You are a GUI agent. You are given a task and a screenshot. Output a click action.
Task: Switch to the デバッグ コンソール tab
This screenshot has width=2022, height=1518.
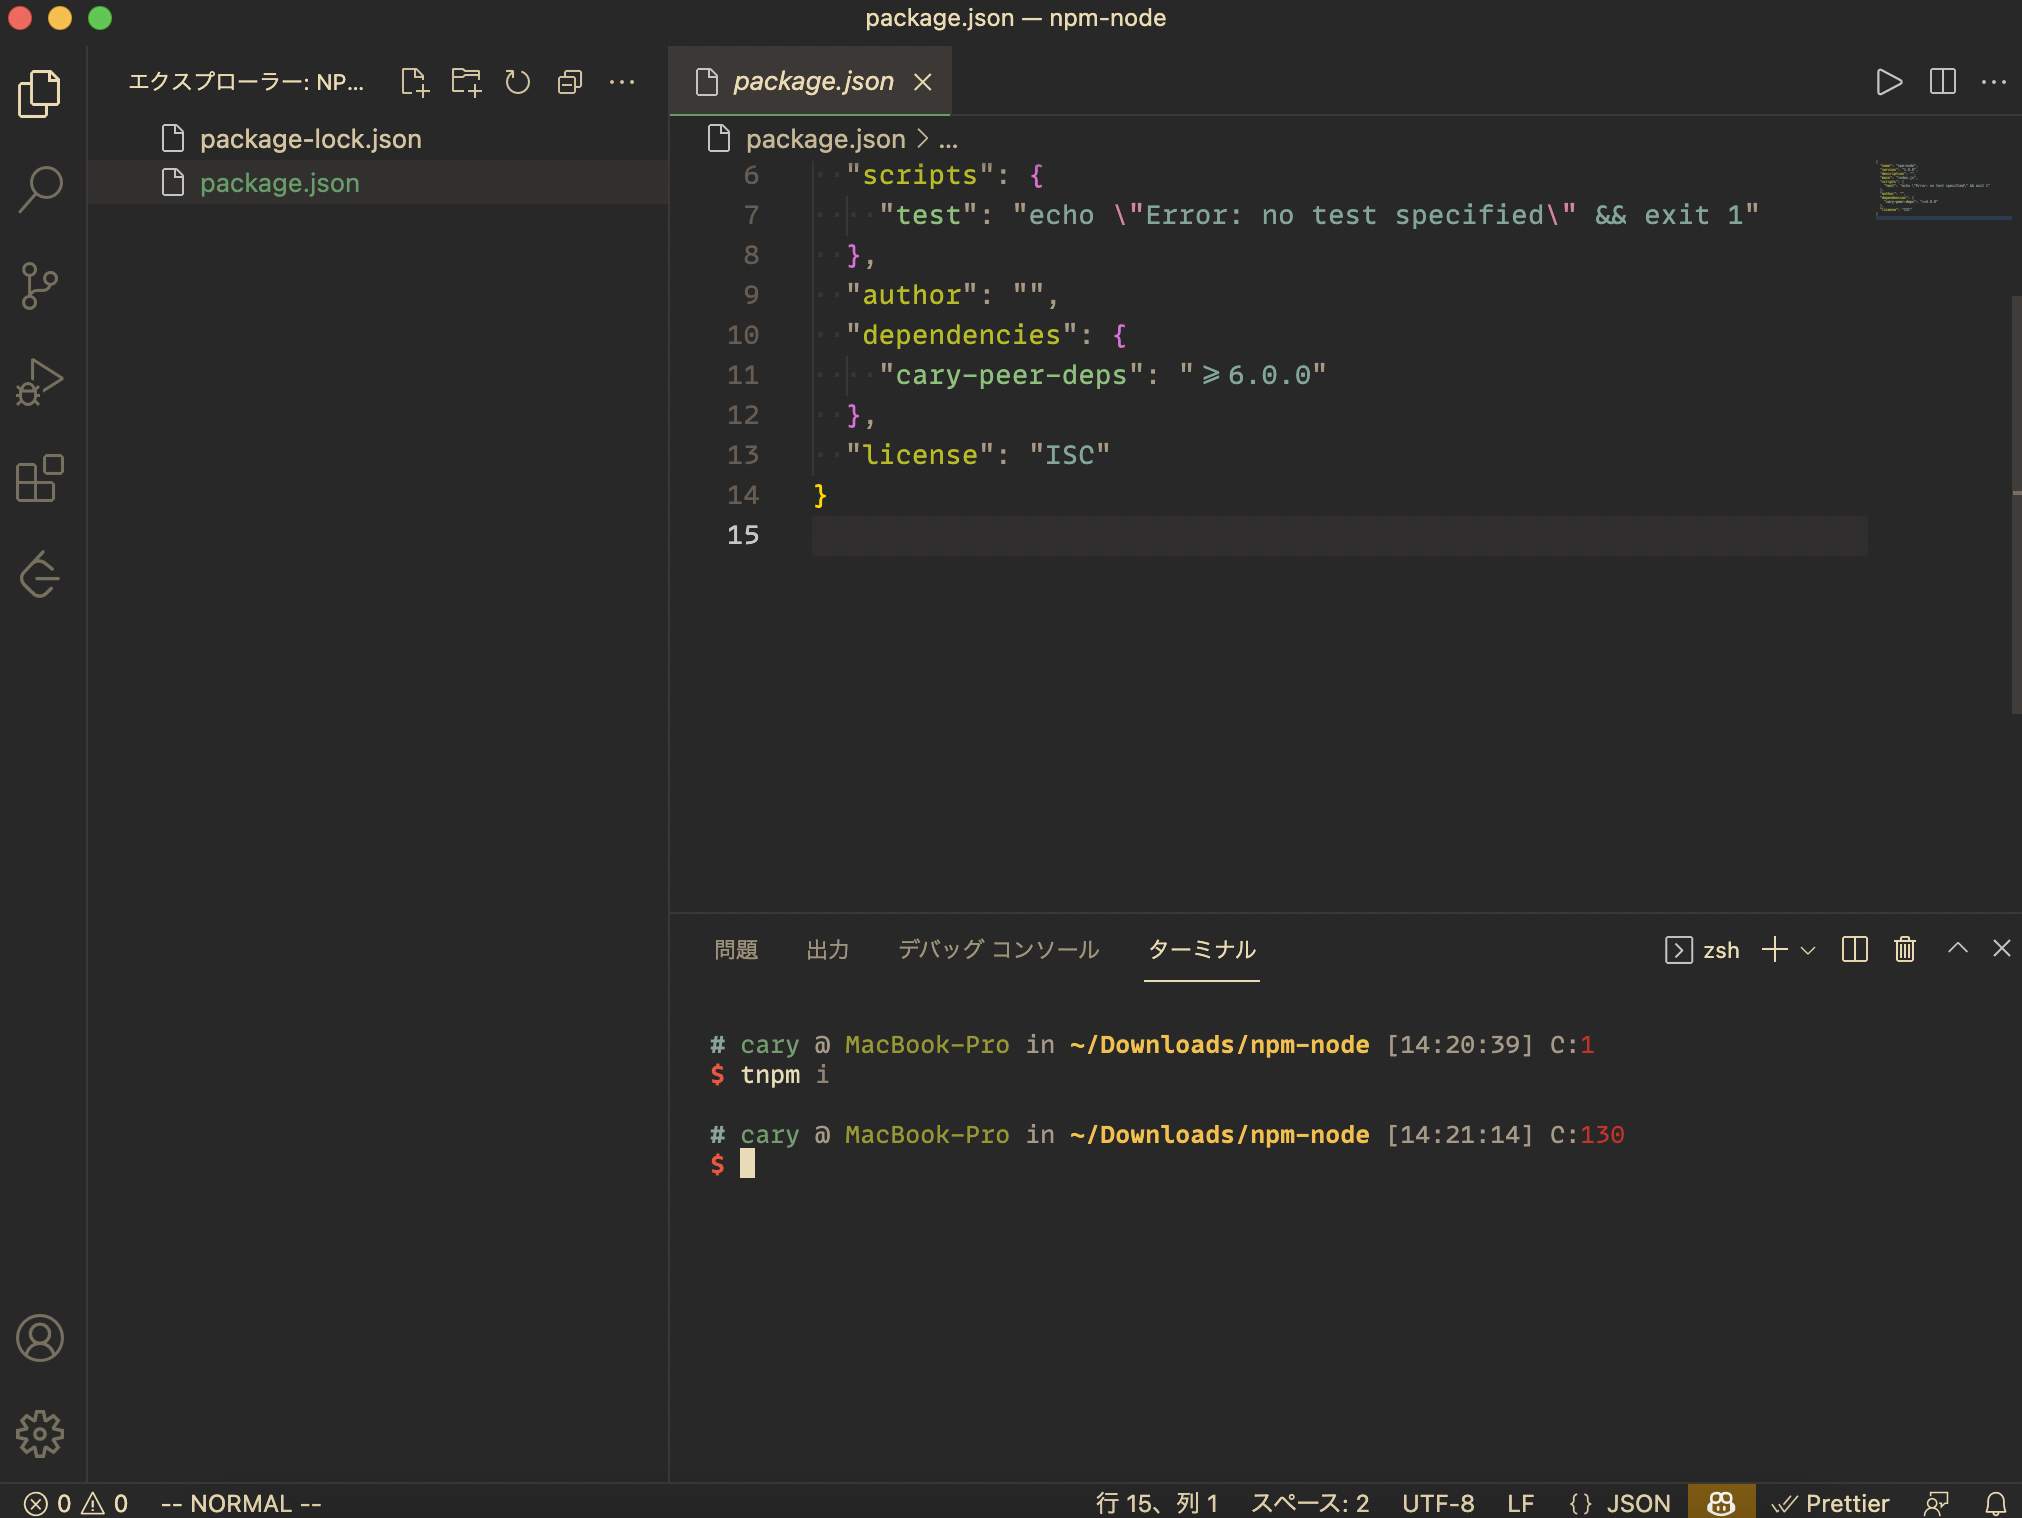point(998,949)
